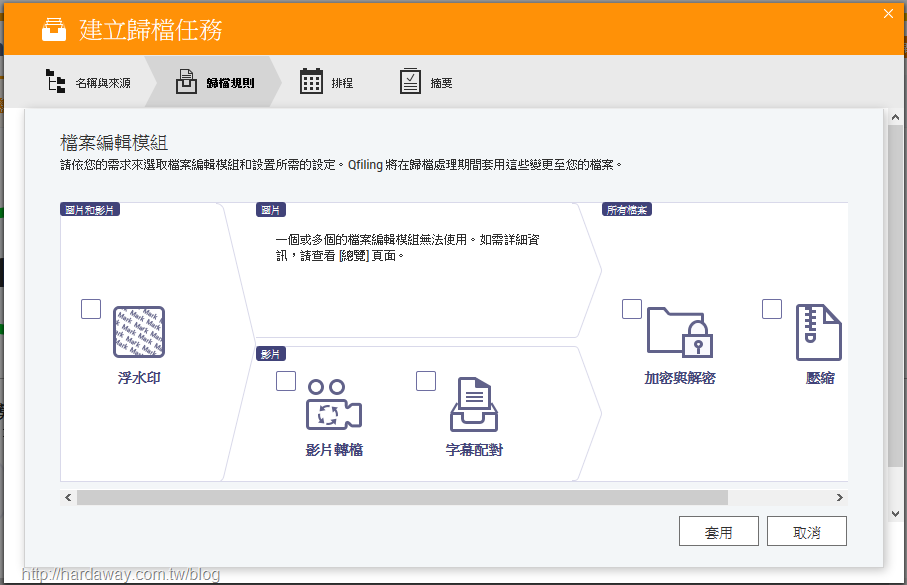
Task: Click the 圖片和影片 category tag
Action: pos(90,209)
